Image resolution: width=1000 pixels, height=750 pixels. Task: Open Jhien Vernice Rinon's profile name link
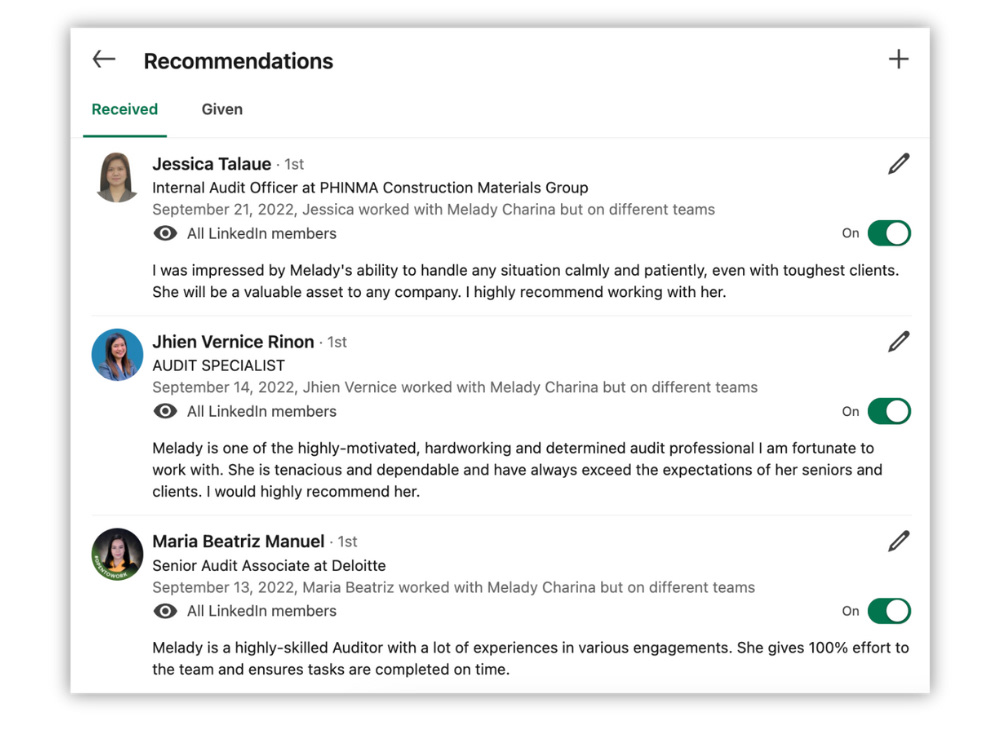(233, 342)
